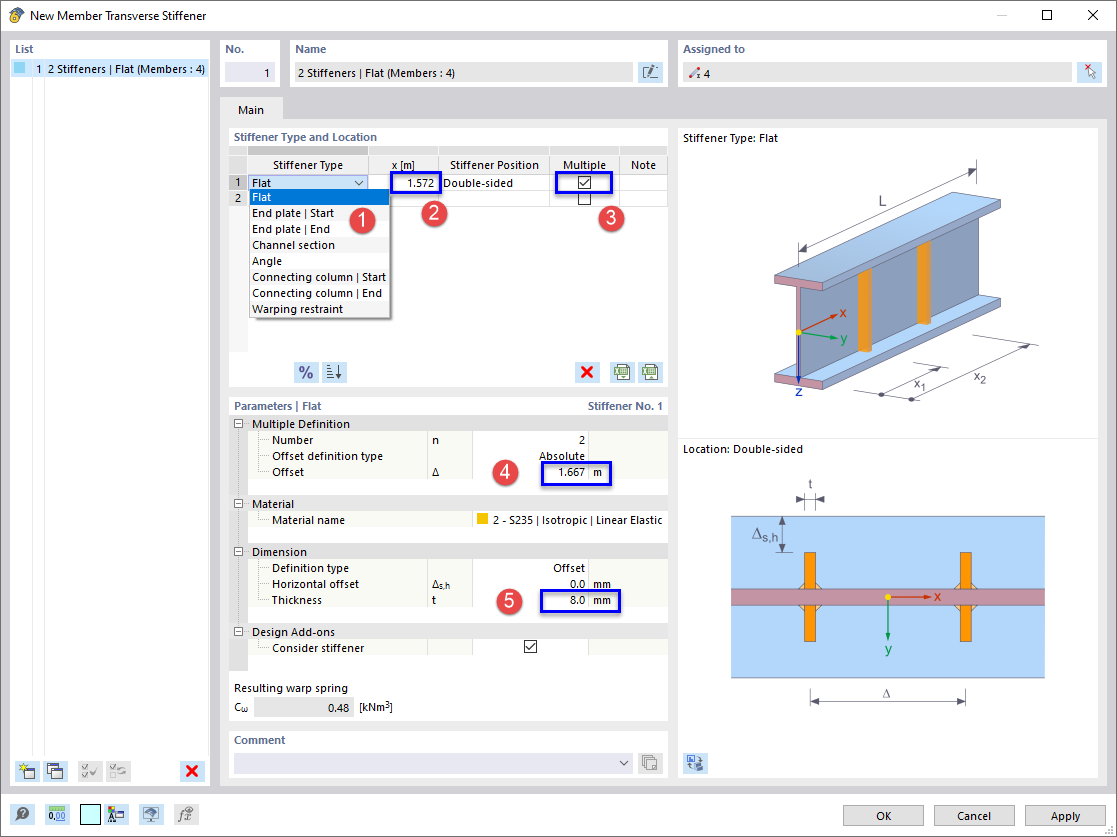
Task: Select the 2 Stiffeners entry in the List
Action: (110, 67)
